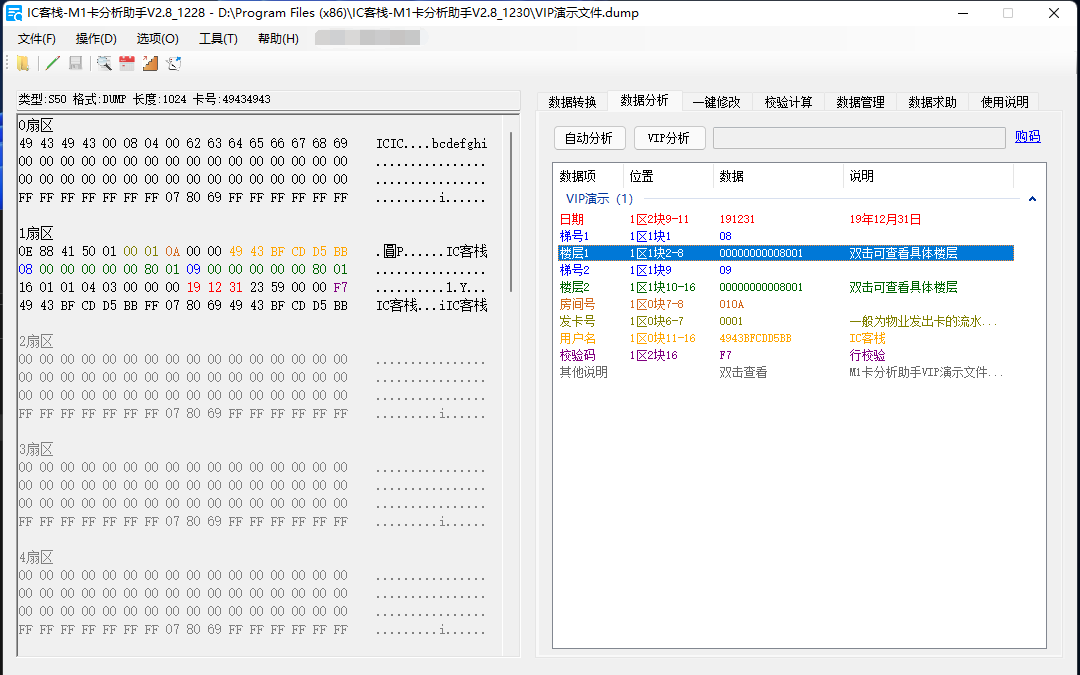Click the card info line with 卡号:49434943
Viewport: 1080px width, 675px height.
pyautogui.click(x=144, y=99)
